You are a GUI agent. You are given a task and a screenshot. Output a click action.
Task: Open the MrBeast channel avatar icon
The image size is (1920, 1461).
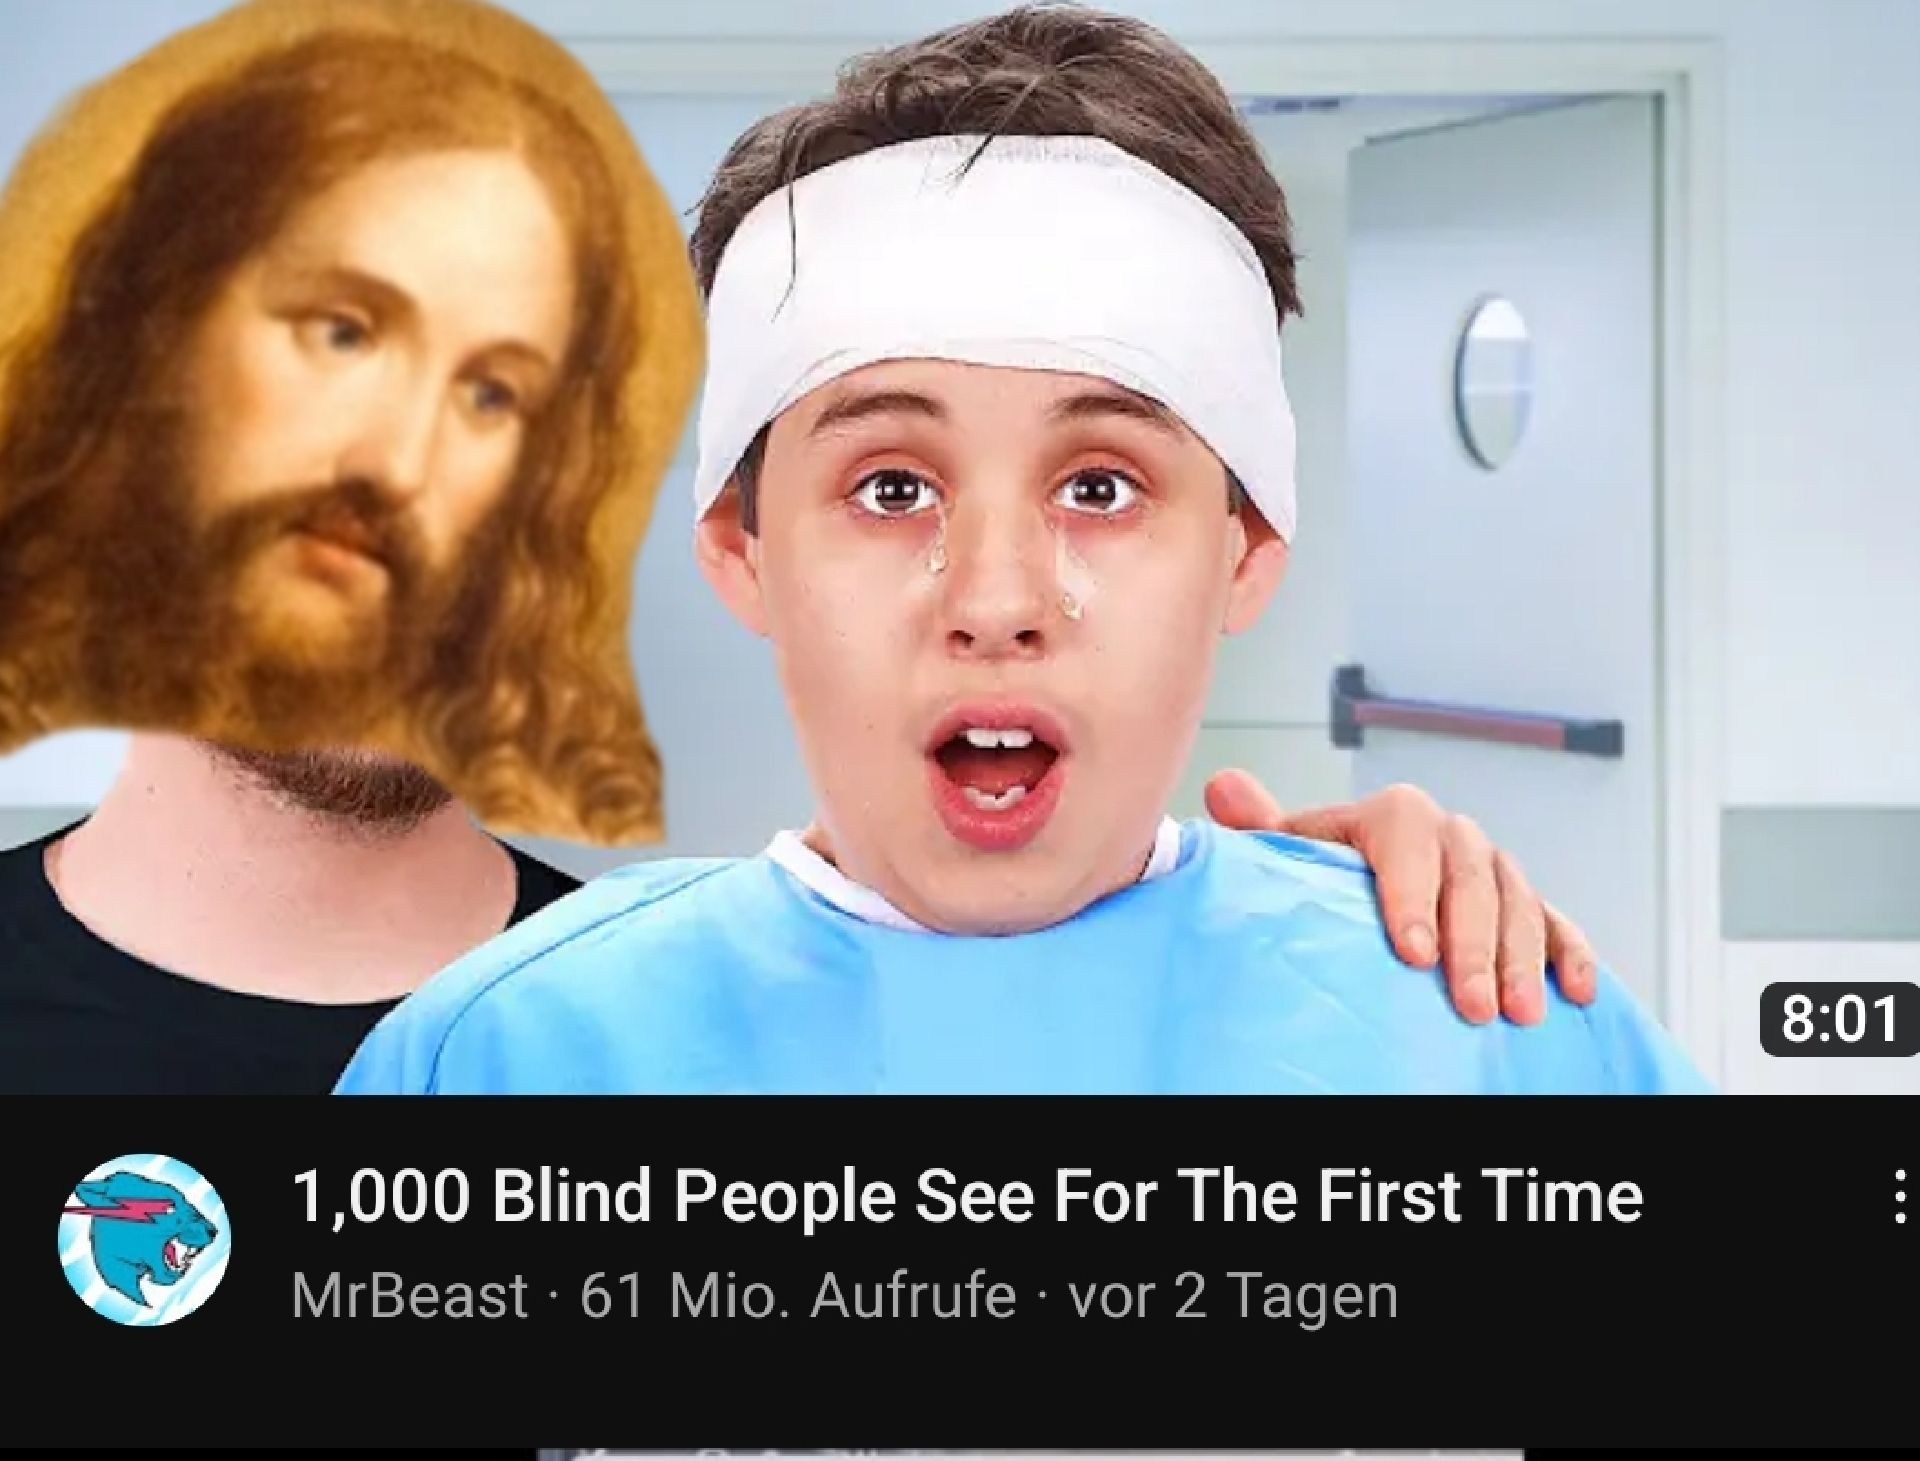click(x=145, y=1240)
